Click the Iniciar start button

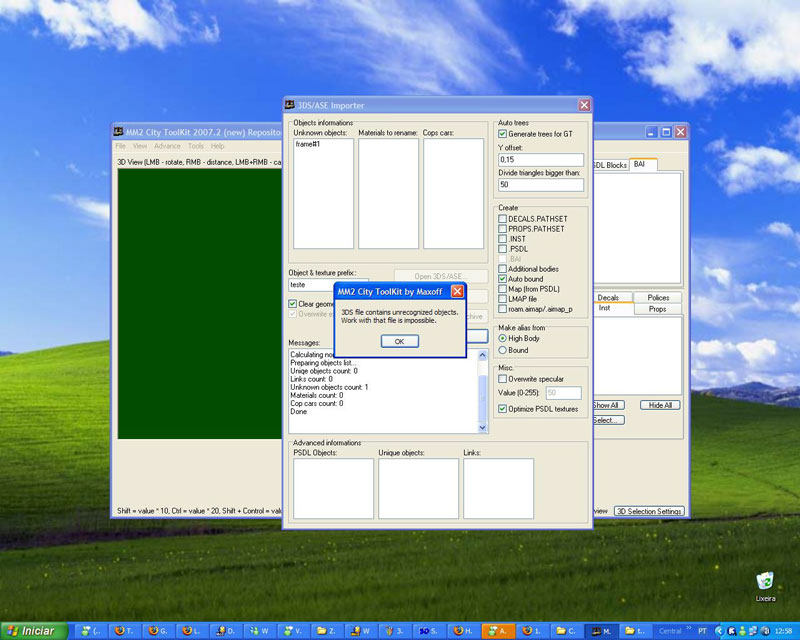[33, 631]
